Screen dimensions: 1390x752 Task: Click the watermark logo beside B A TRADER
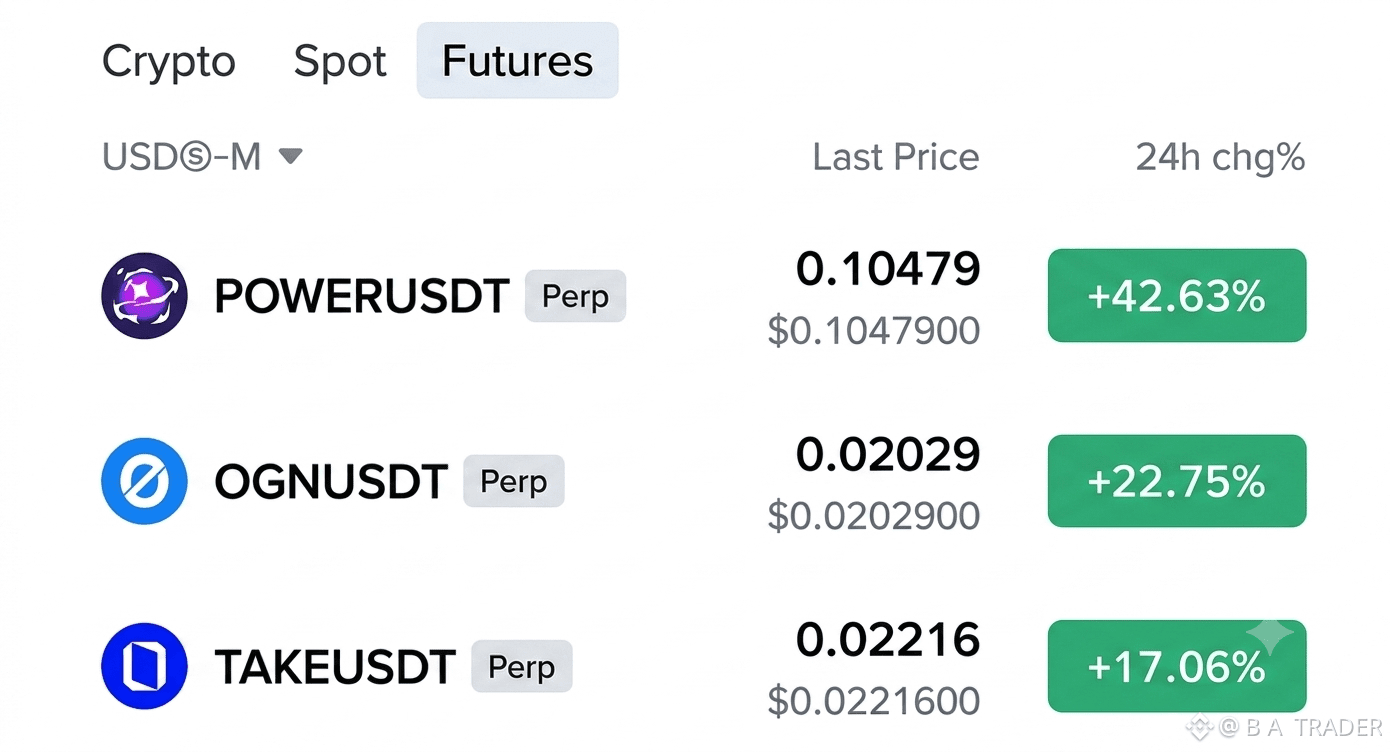[1199, 728]
